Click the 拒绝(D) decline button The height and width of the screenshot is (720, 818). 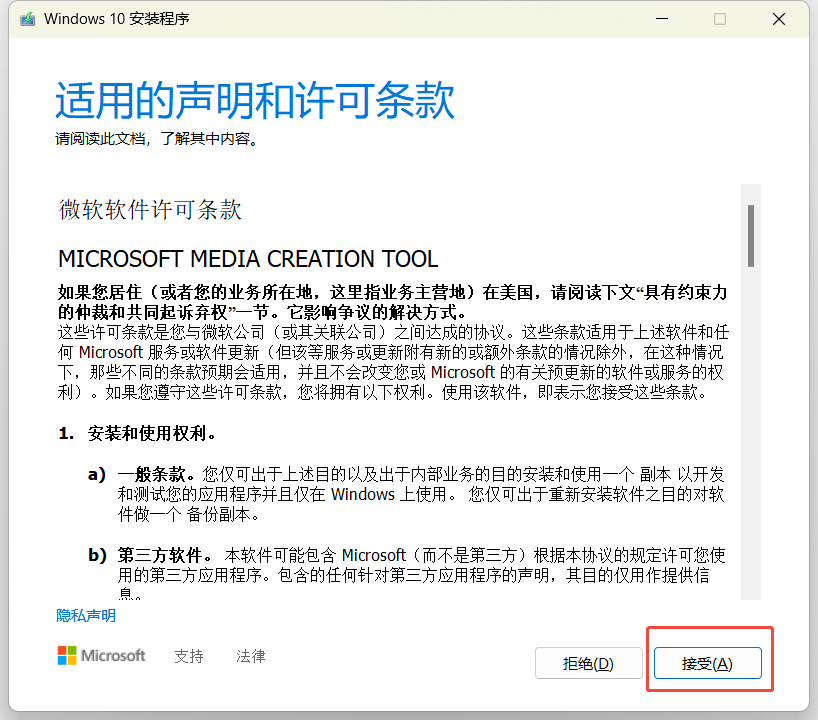point(588,663)
